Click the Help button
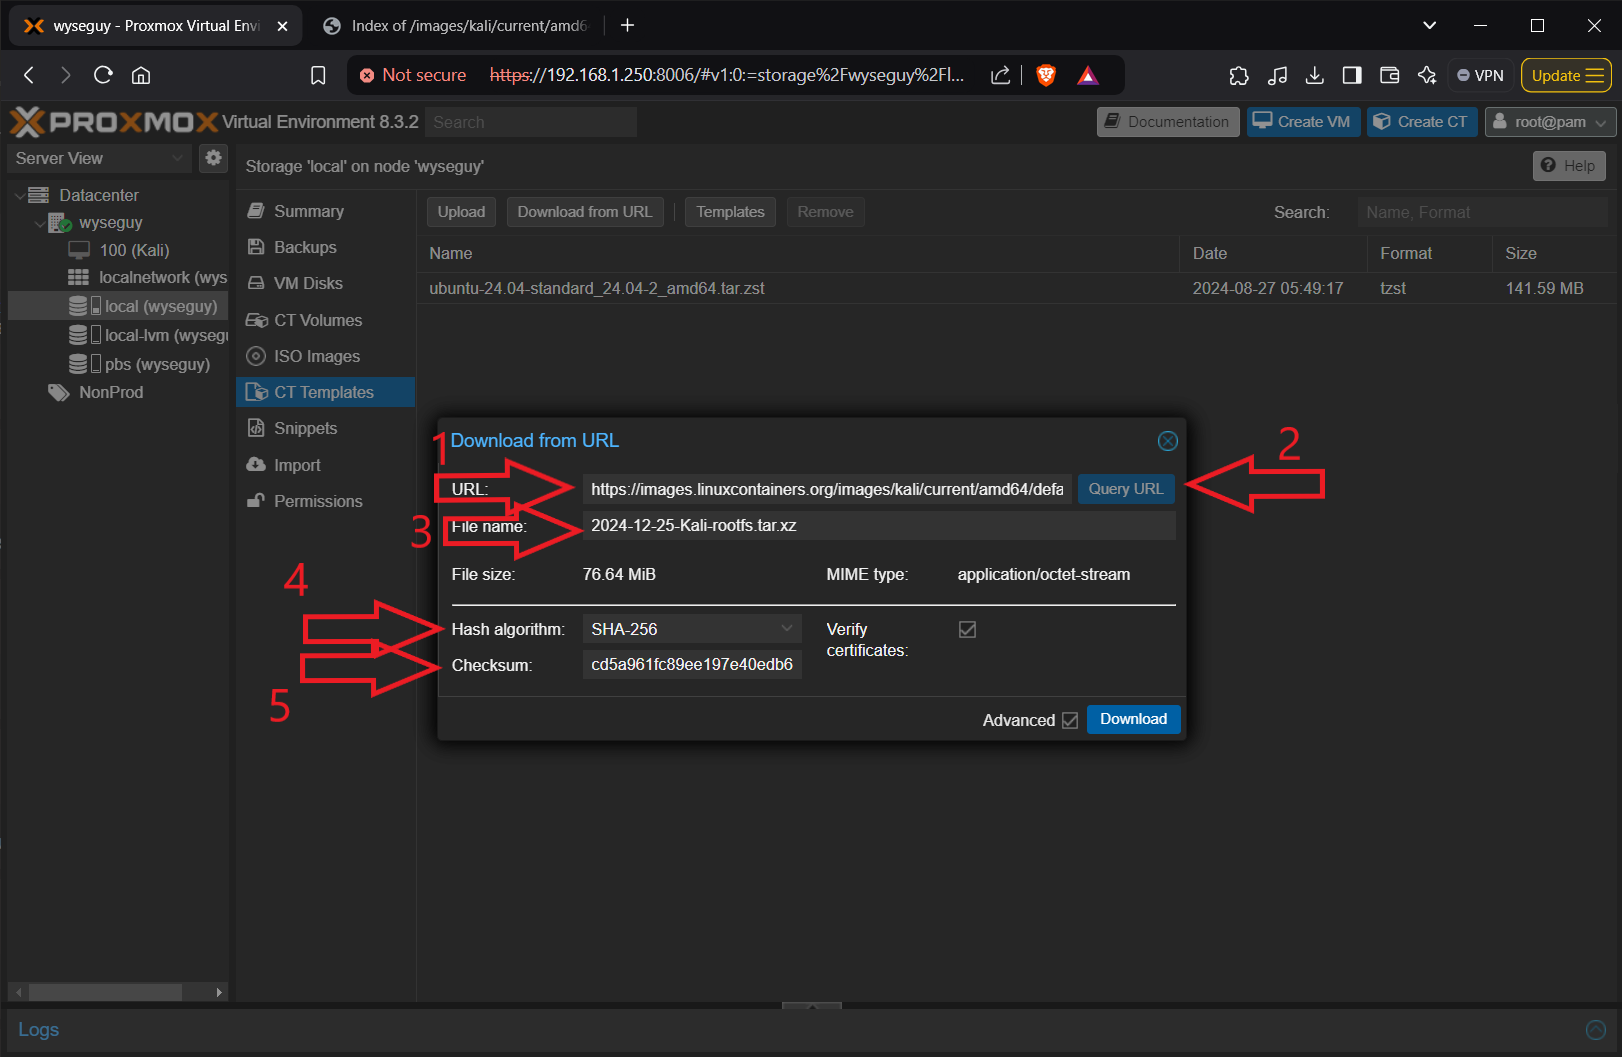 1569,166
